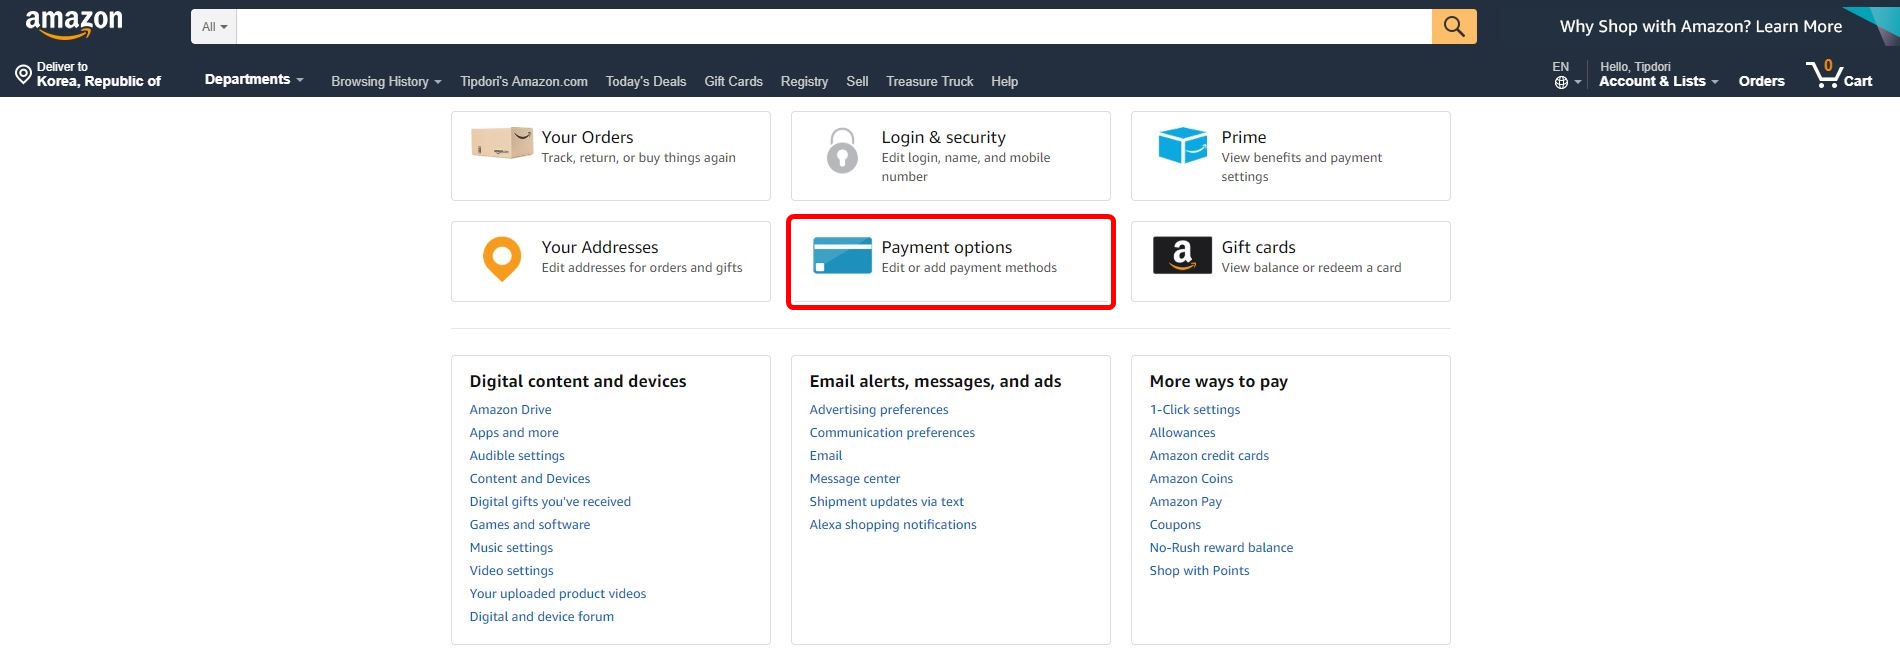Open the All search category dropdown
1900x655 pixels.
coord(214,27)
